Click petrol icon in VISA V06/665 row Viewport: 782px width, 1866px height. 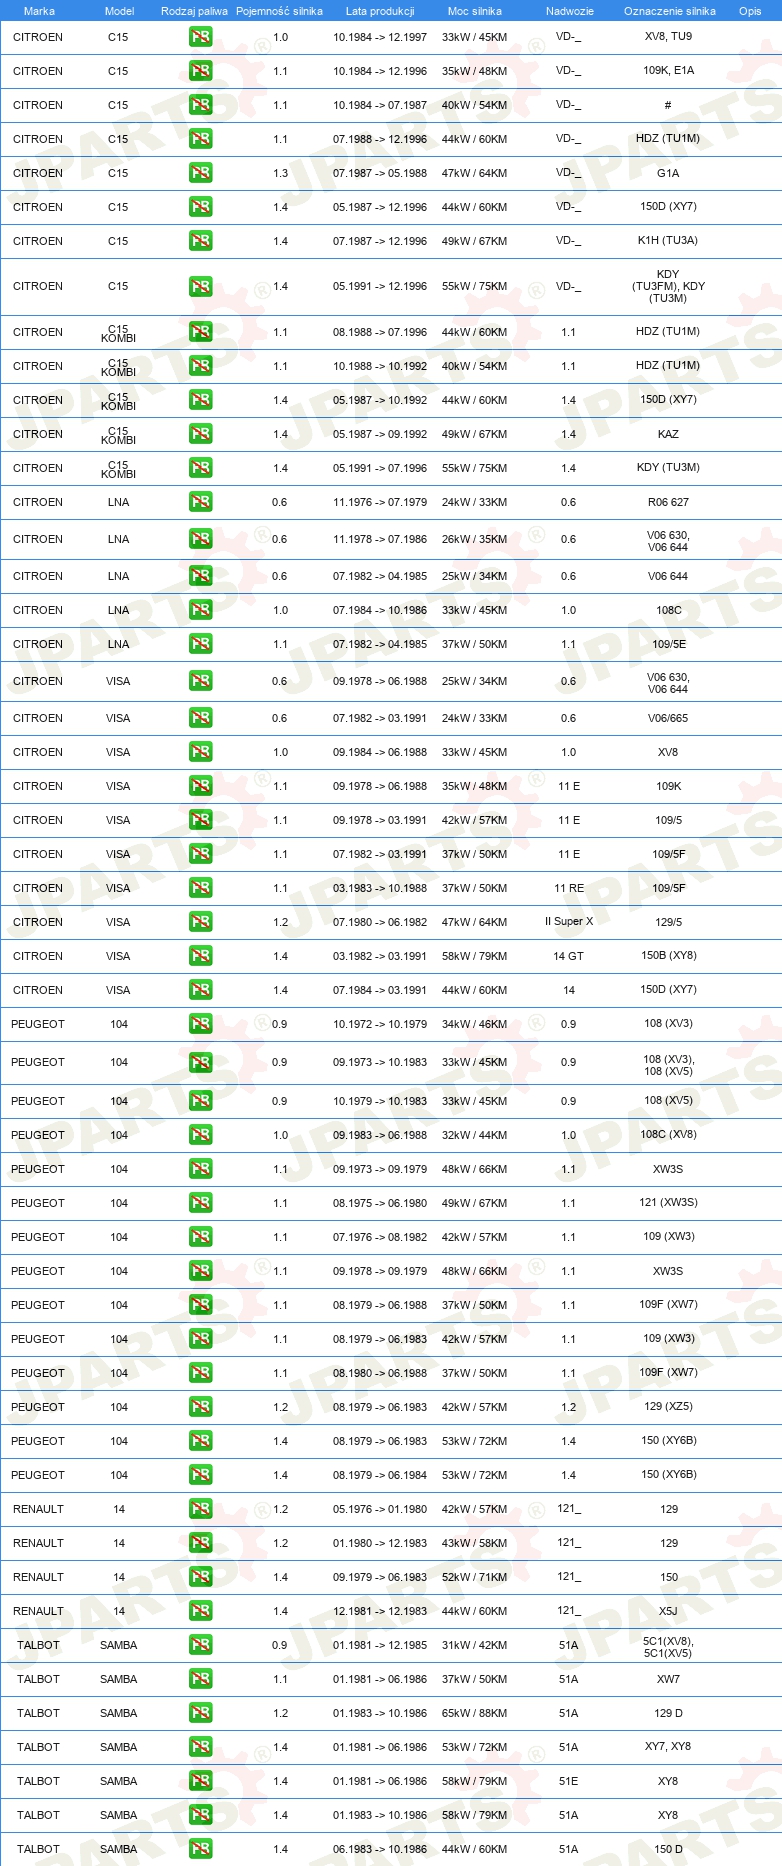(200, 718)
